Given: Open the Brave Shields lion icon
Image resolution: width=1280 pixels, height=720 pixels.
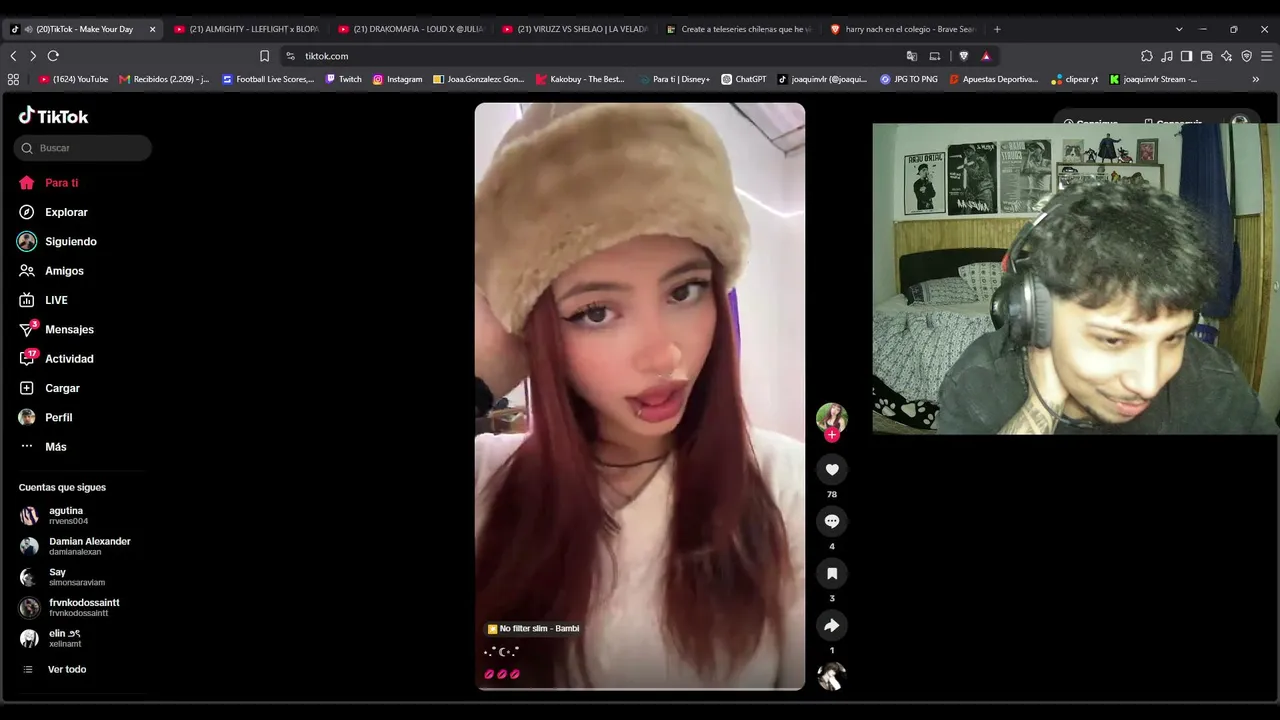Looking at the screenshot, I should click(x=964, y=56).
